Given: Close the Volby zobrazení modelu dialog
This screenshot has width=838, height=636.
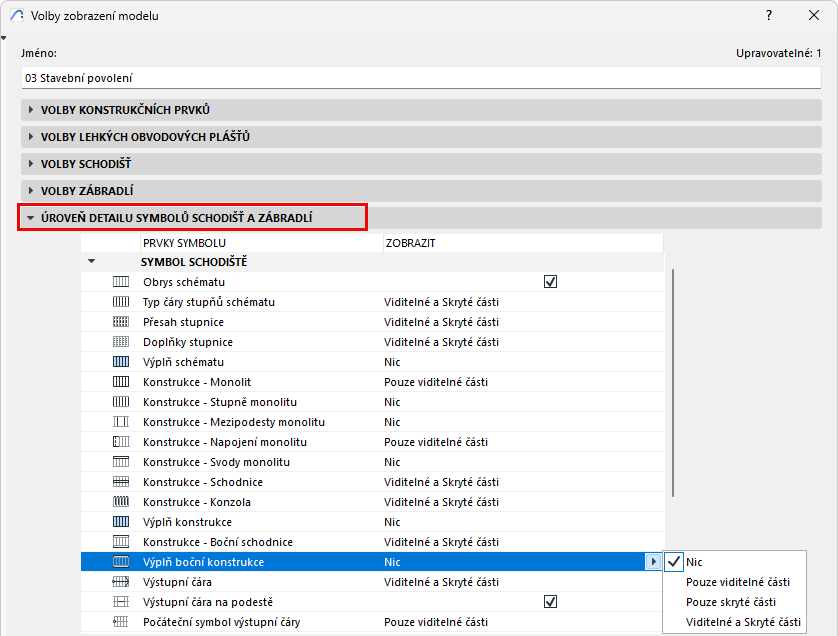Looking at the screenshot, I should click(813, 15).
